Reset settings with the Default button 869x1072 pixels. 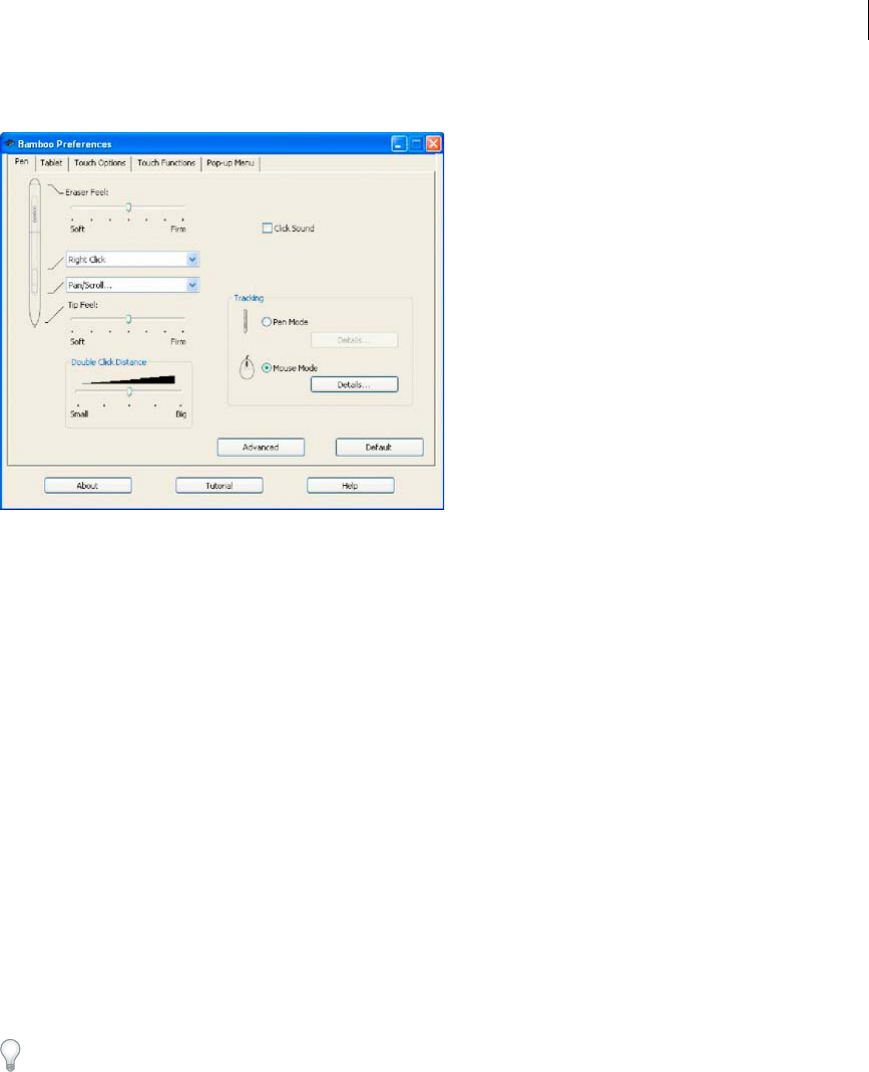coord(379,447)
